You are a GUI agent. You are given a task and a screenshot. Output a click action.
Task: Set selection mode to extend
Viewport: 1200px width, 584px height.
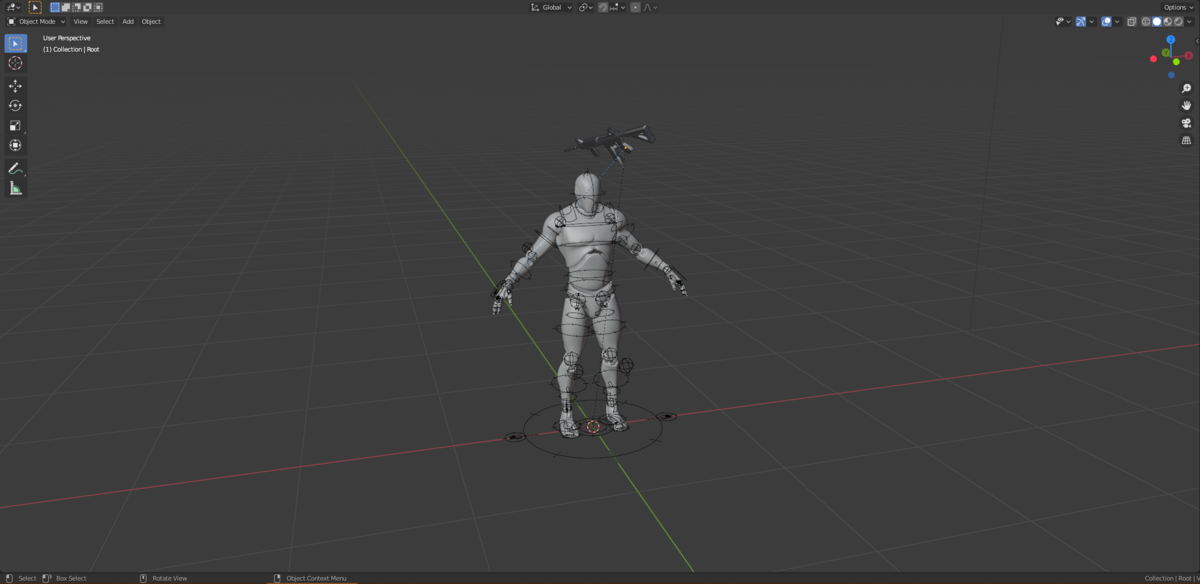66,7
